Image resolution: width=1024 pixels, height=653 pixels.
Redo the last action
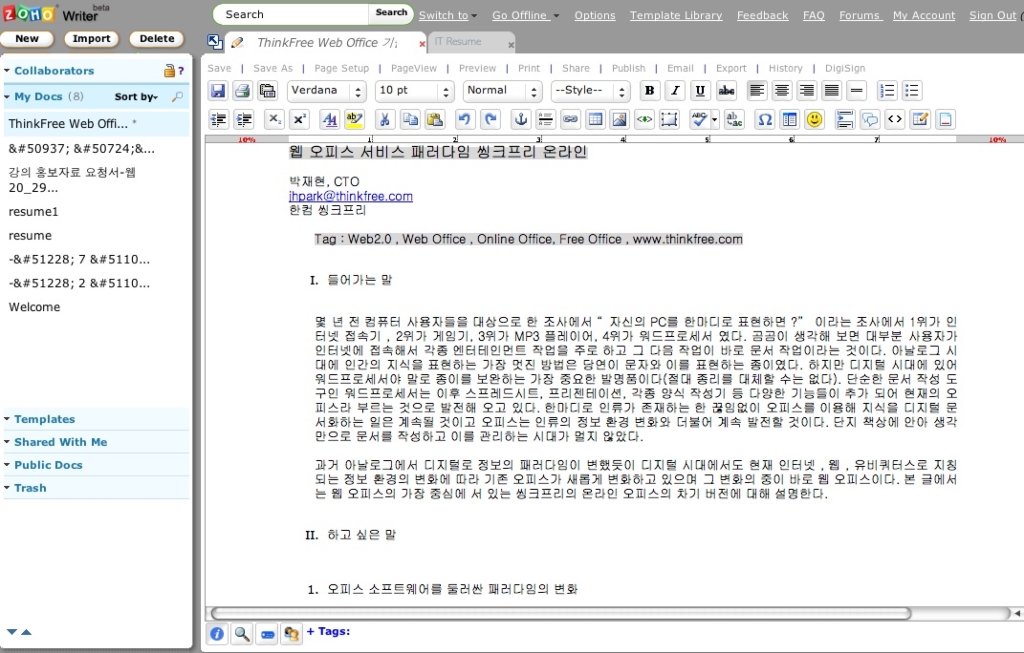[x=490, y=119]
